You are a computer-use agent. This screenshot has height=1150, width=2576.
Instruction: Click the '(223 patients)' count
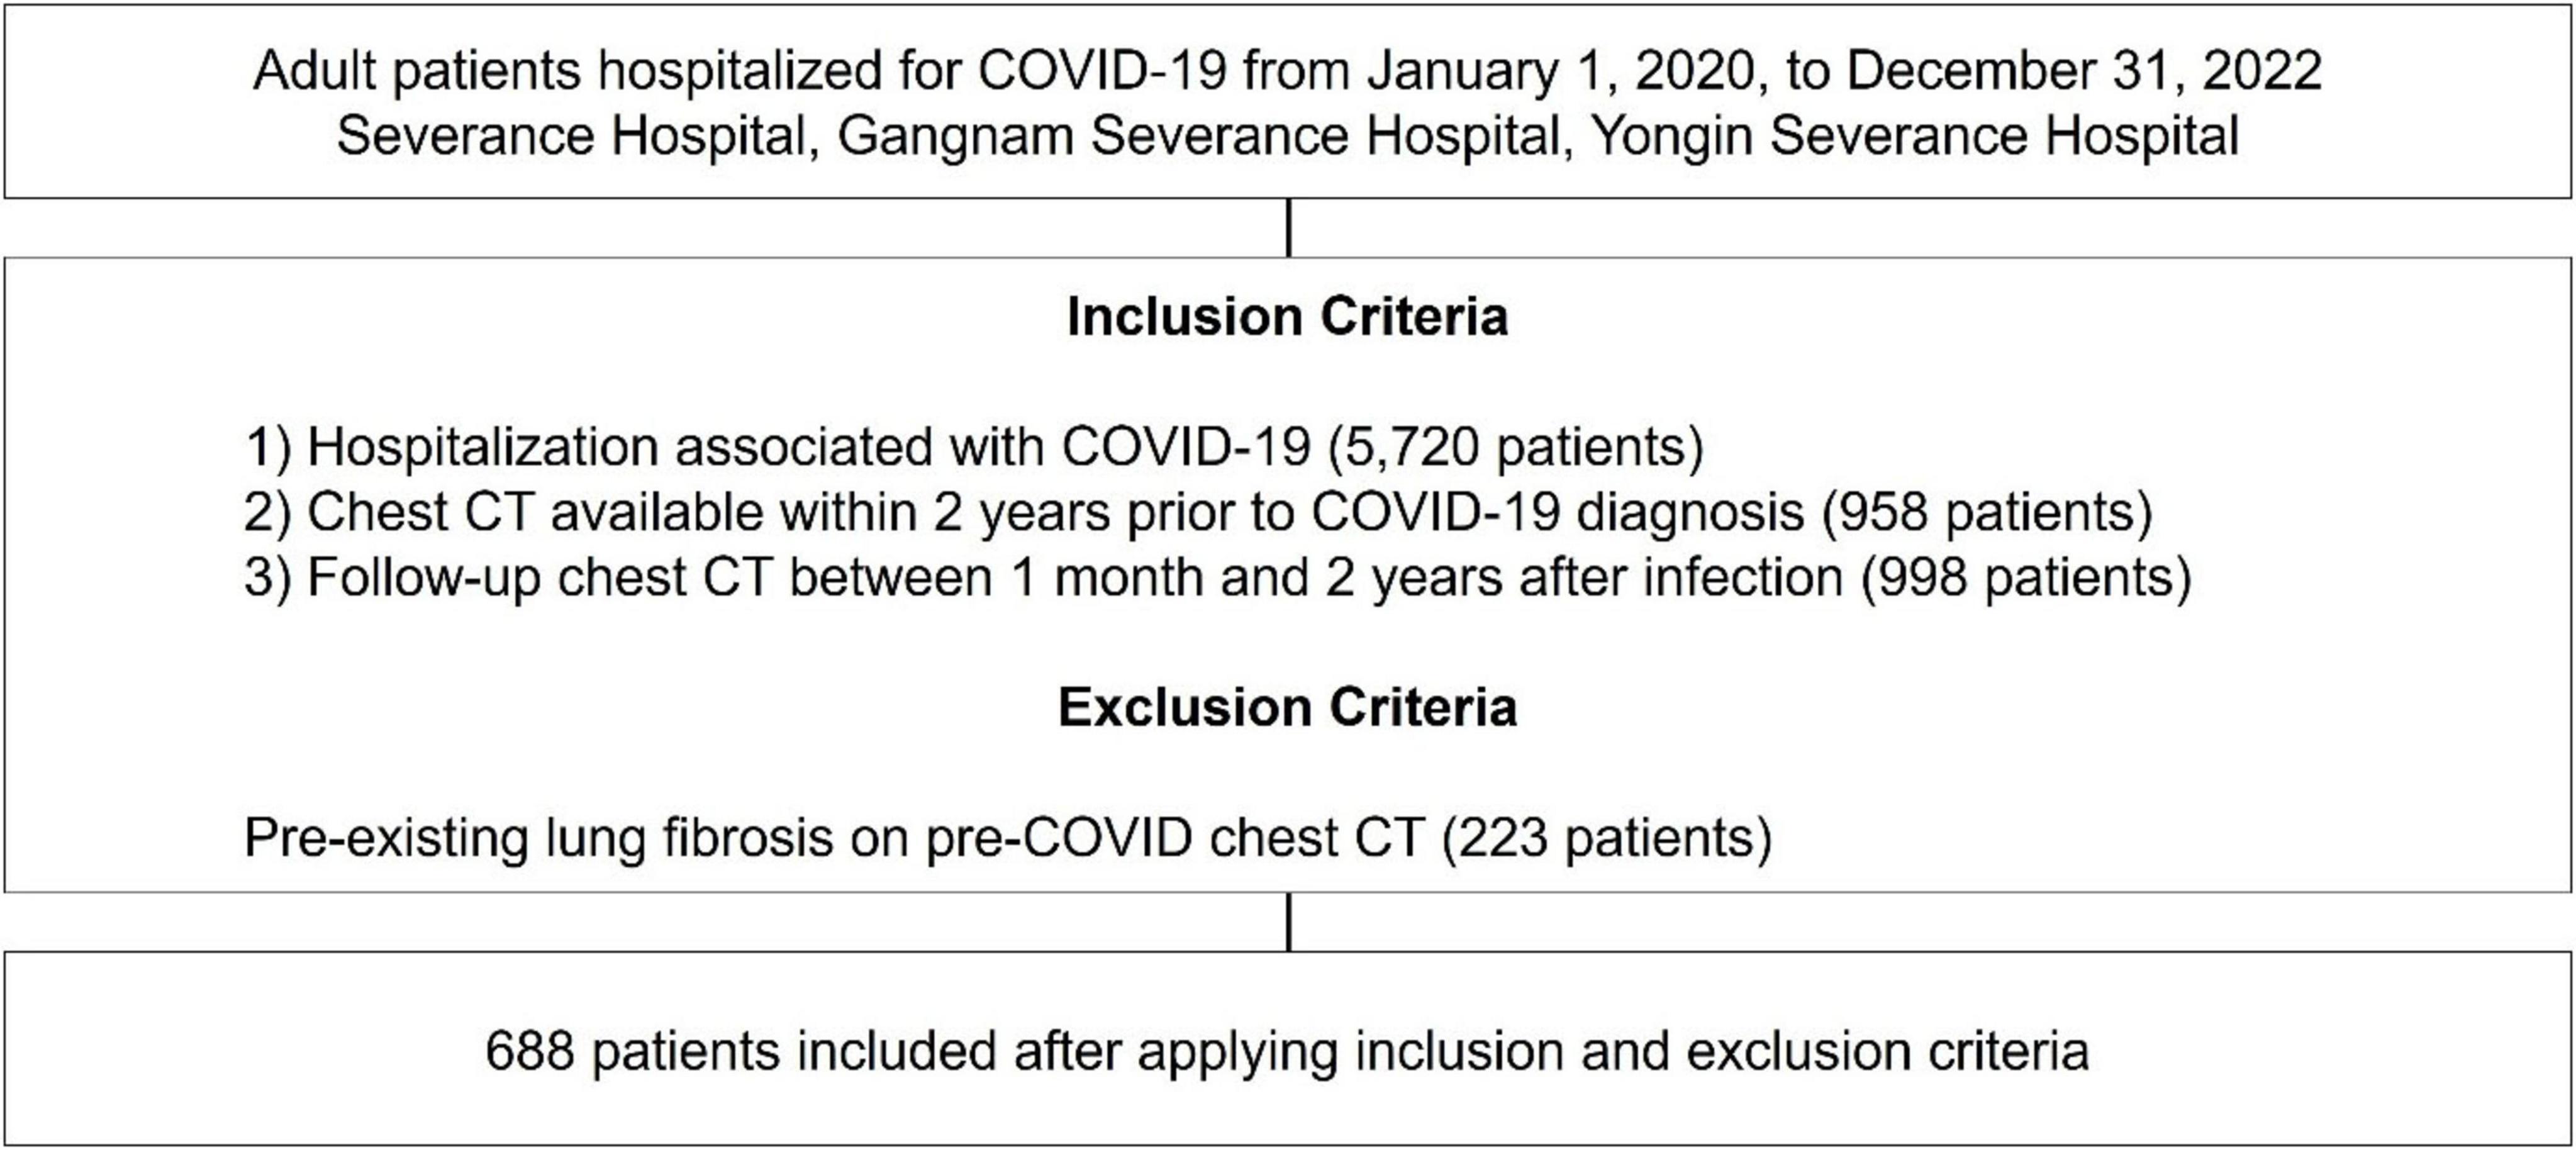click(x=1606, y=838)
